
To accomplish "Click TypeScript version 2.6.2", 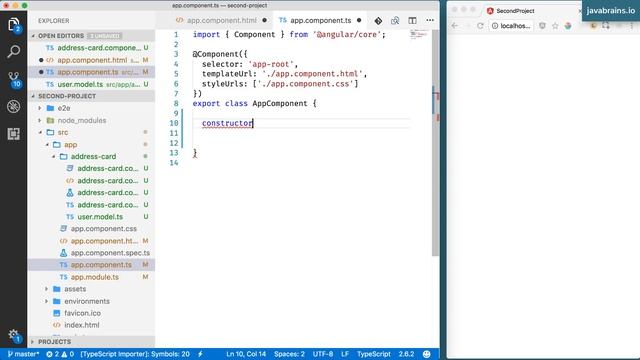I will click(406, 354).
